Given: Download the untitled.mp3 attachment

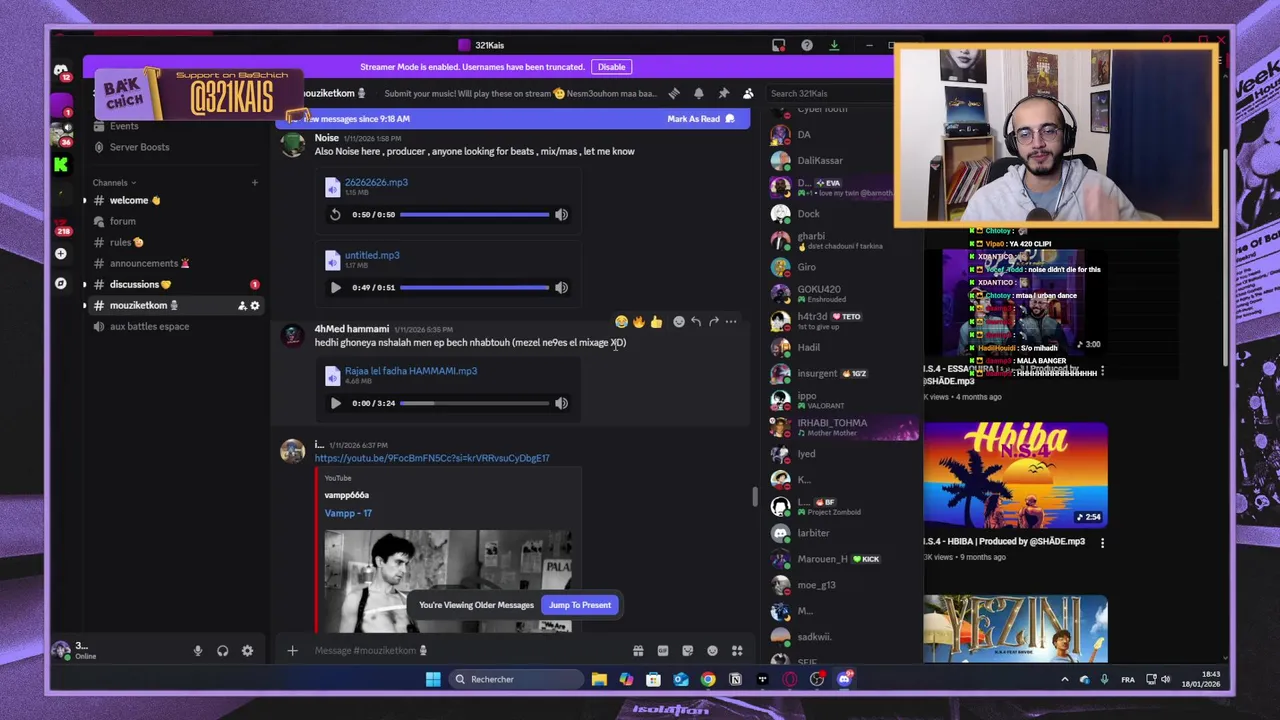Looking at the screenshot, I should pyautogui.click(x=372, y=255).
